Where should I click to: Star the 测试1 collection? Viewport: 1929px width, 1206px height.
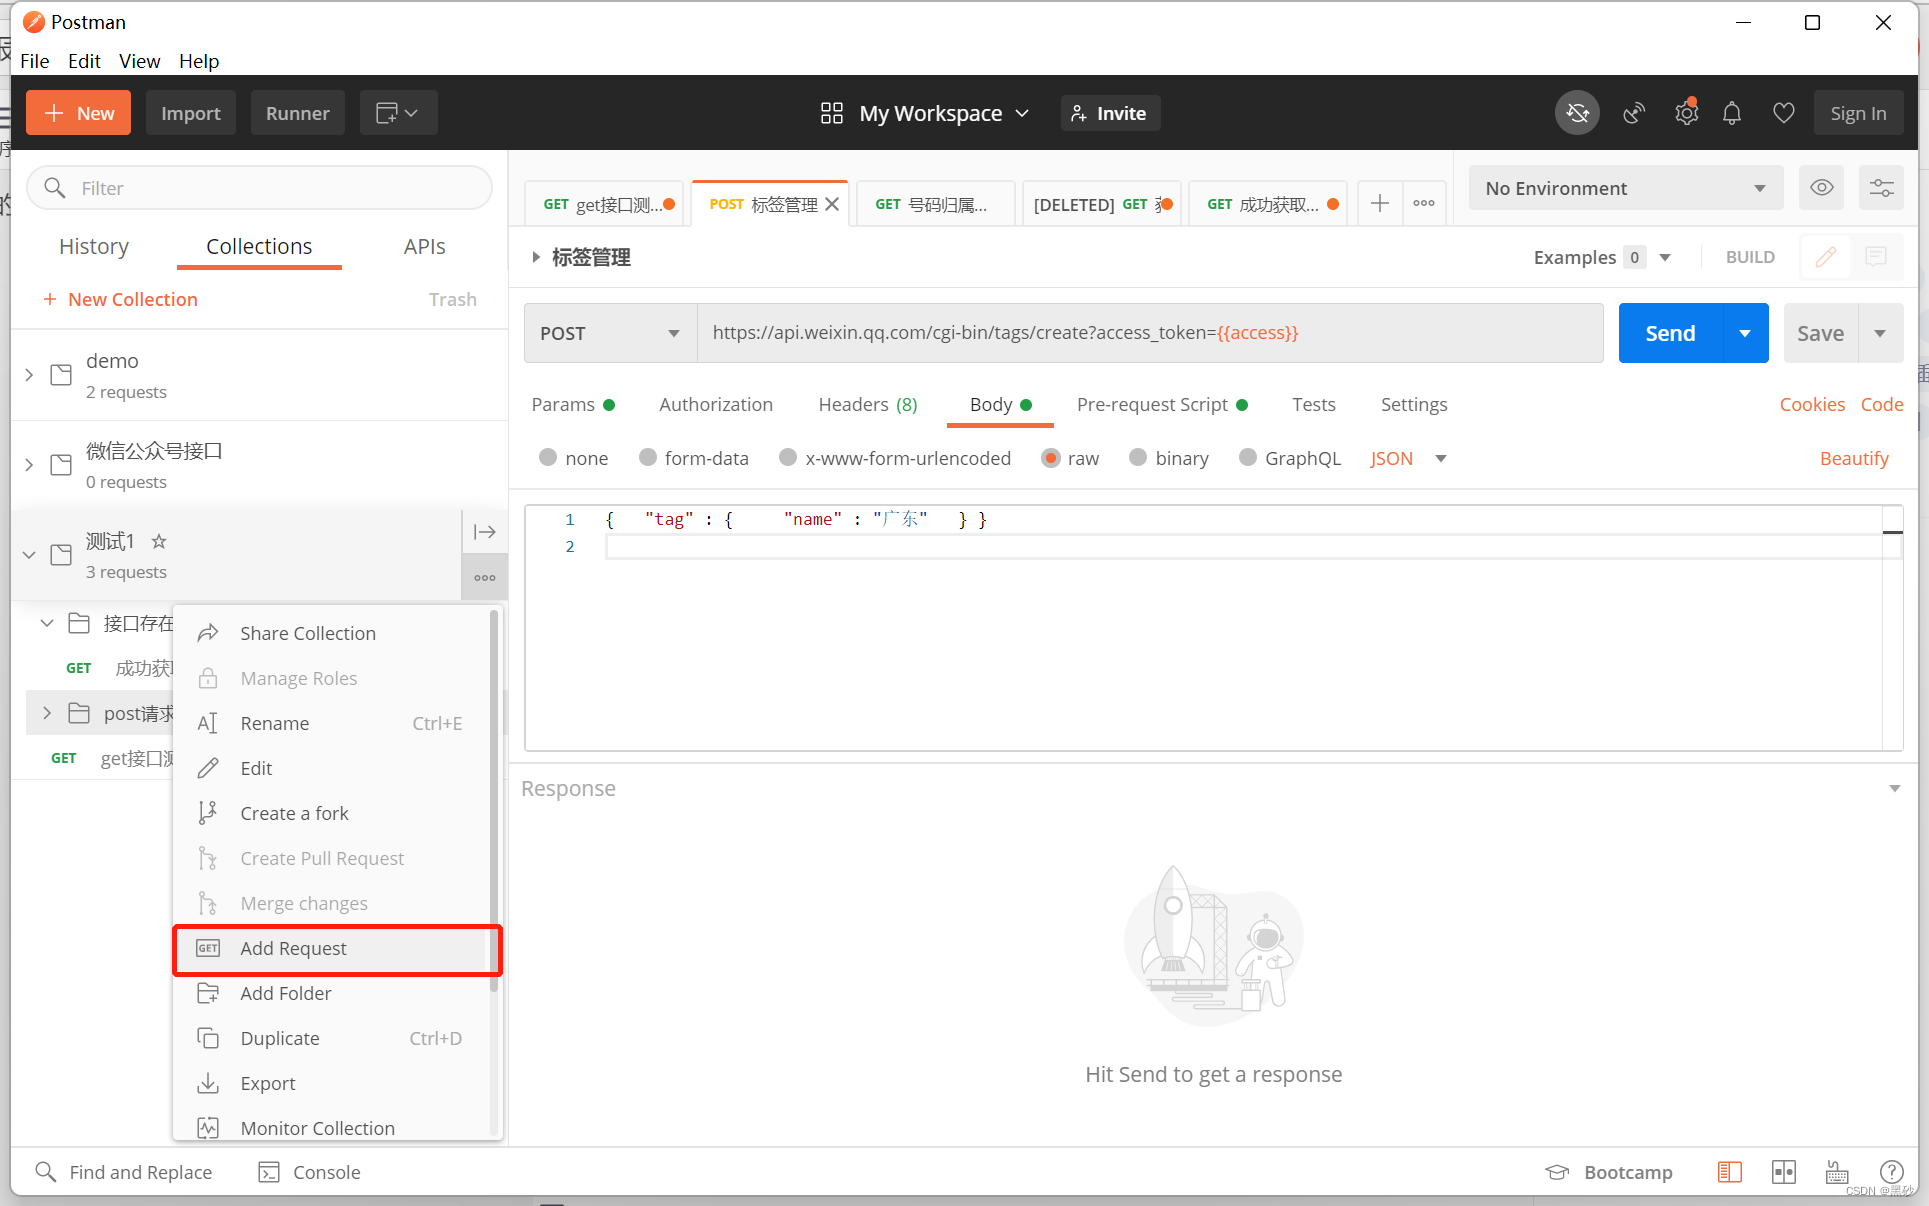[159, 541]
